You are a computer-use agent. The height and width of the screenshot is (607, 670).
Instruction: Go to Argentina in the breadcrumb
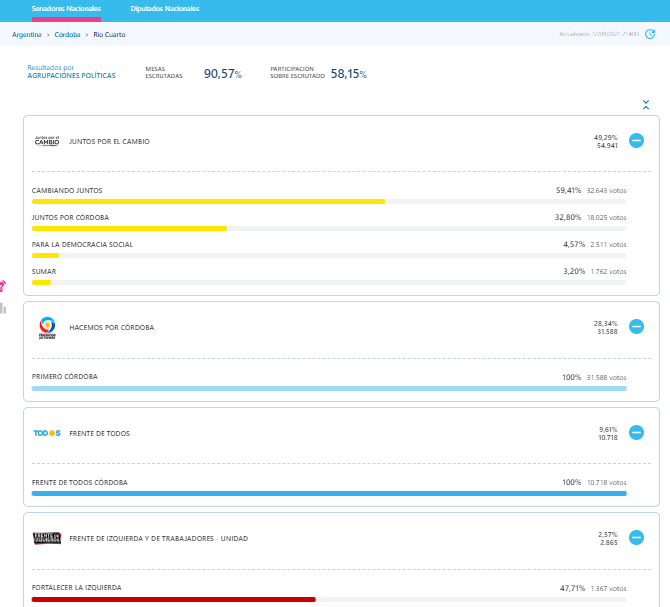click(27, 34)
